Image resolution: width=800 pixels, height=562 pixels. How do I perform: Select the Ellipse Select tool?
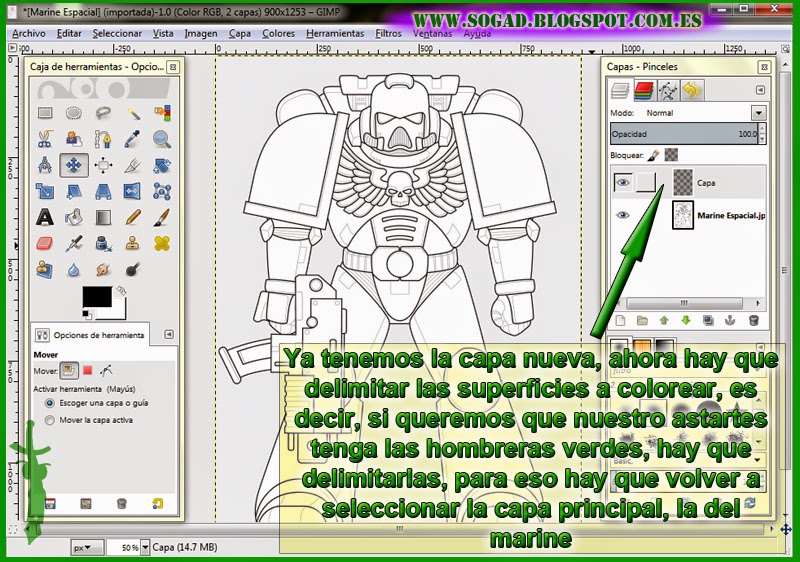74,113
